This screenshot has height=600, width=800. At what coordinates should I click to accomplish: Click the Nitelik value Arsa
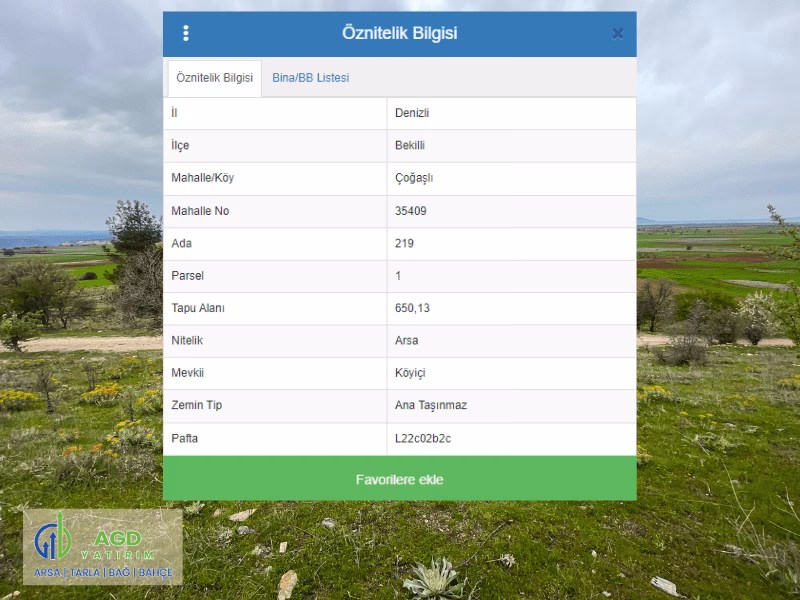(x=407, y=340)
